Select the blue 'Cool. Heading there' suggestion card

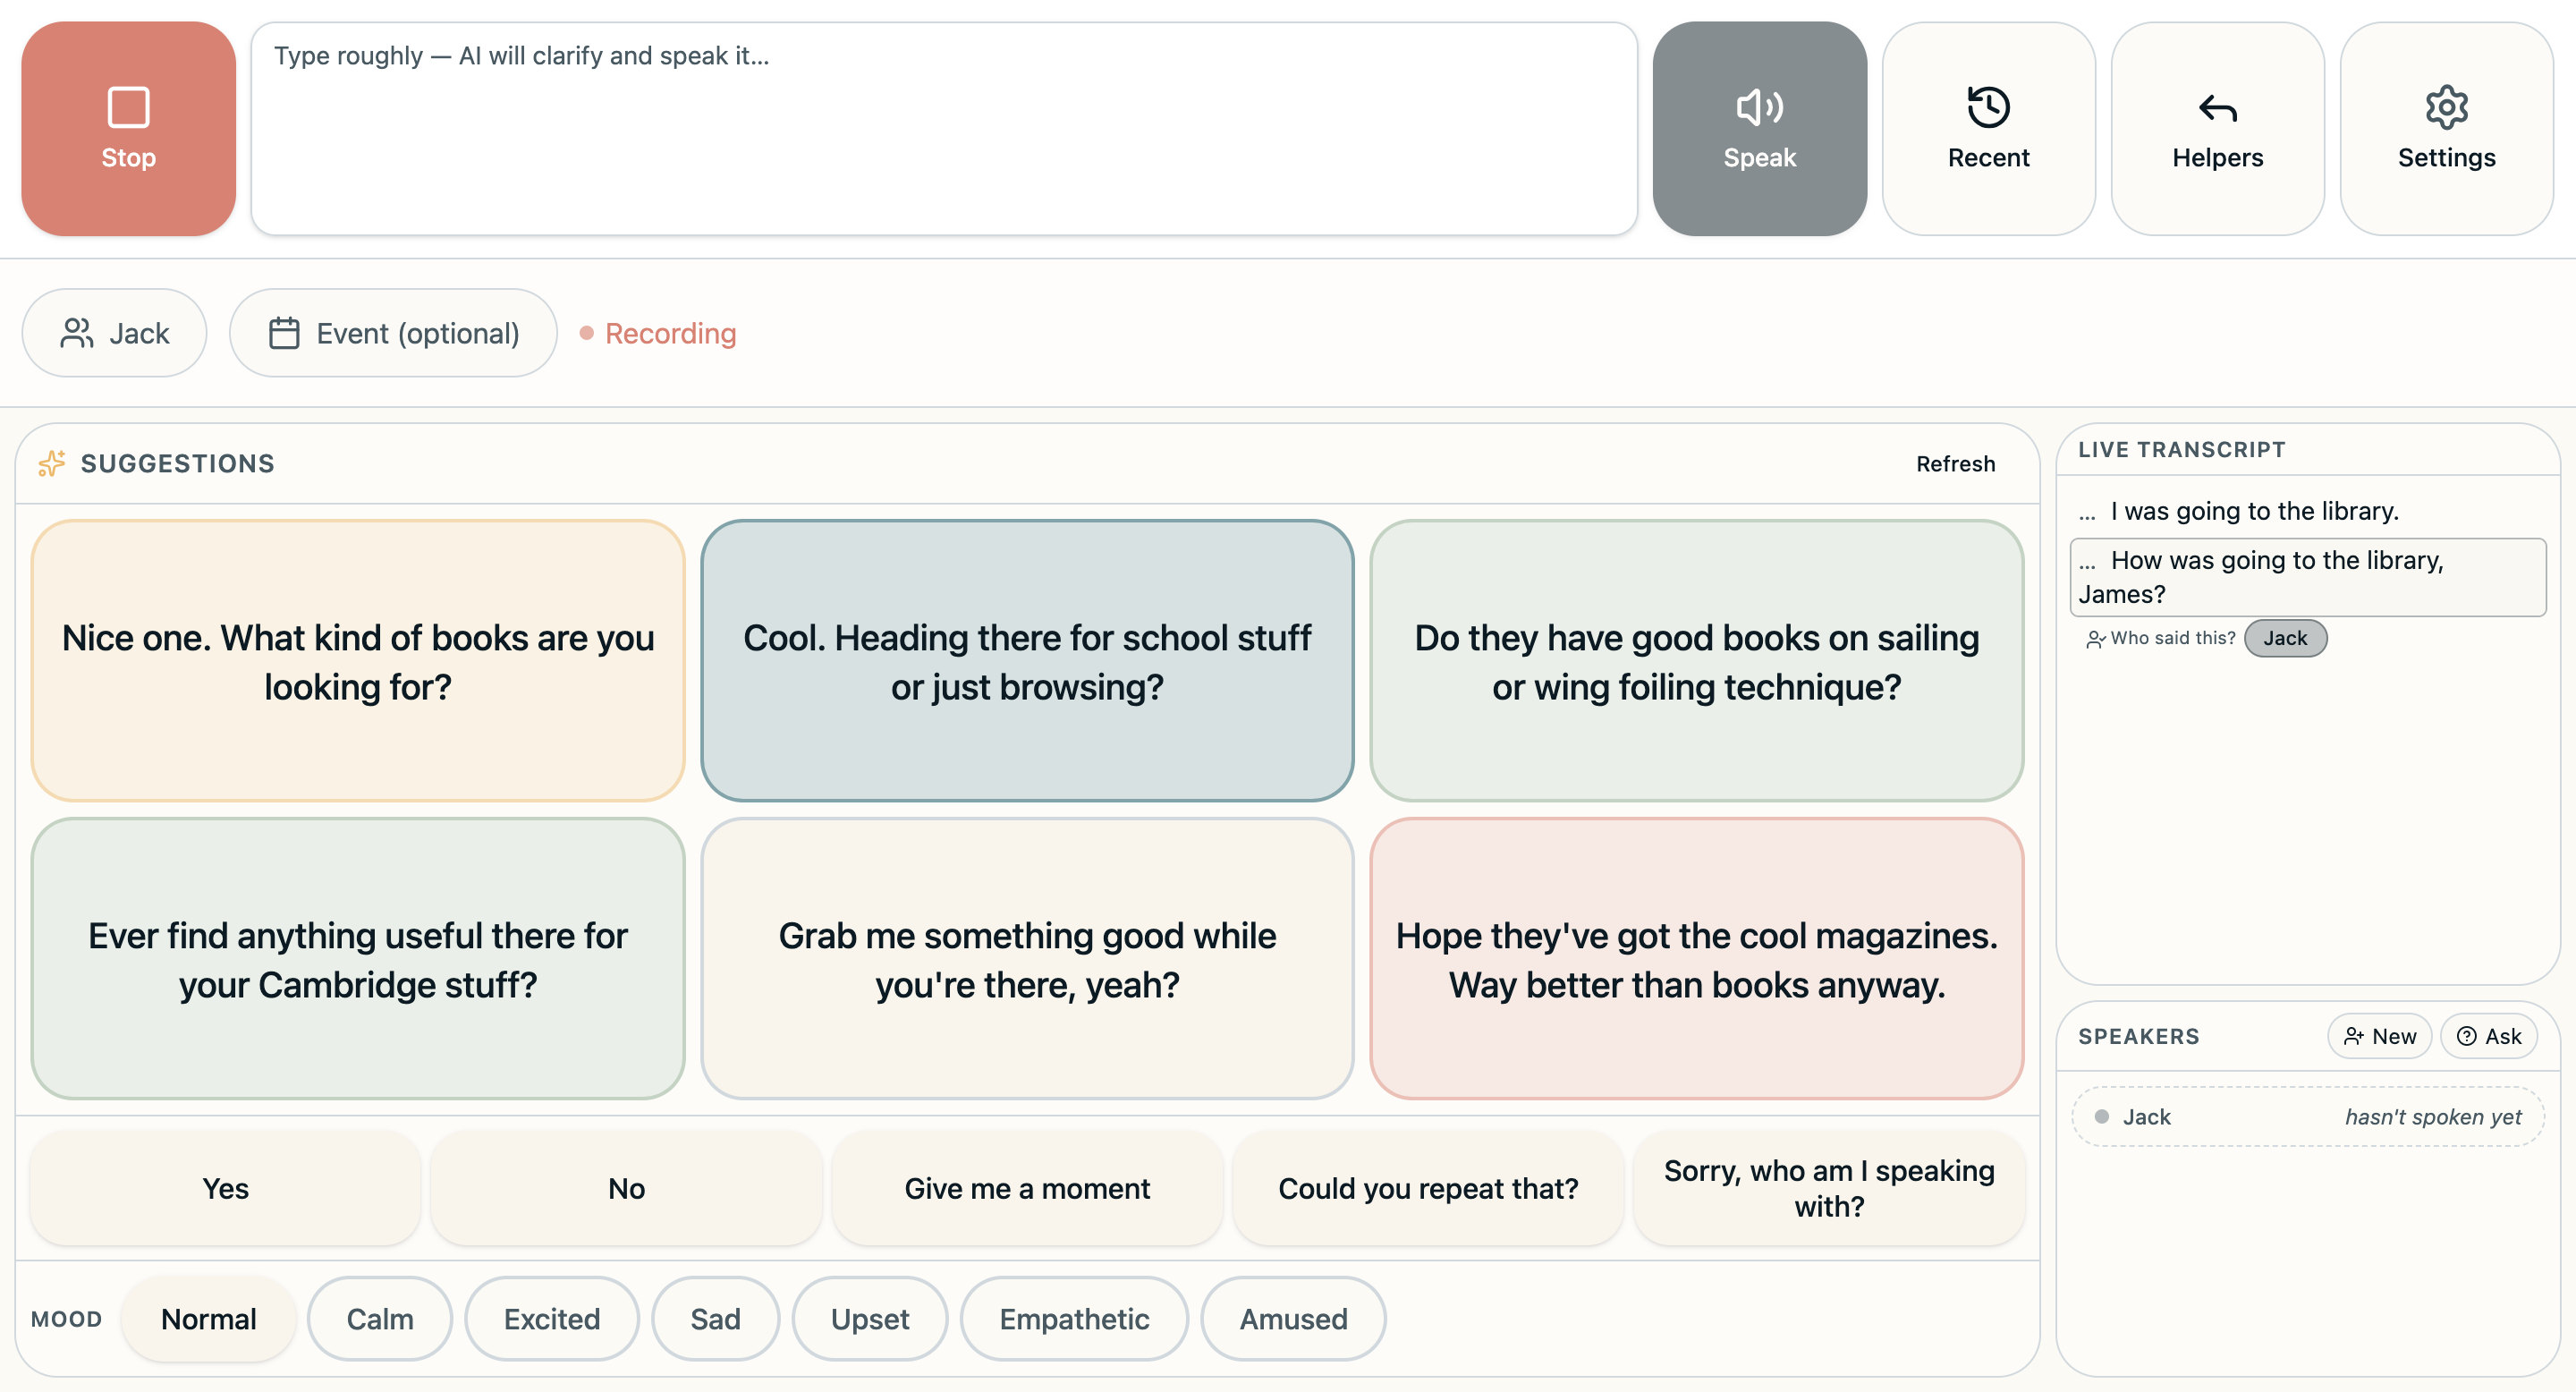coord(1027,660)
